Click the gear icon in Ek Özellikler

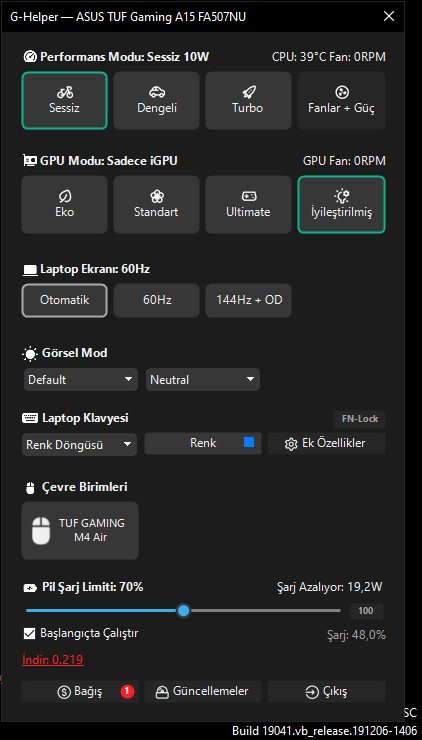click(x=291, y=444)
